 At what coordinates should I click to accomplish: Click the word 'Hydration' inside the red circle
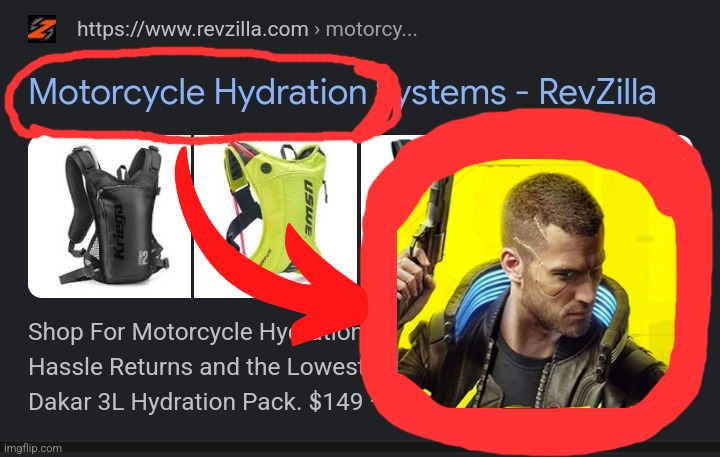[291, 92]
